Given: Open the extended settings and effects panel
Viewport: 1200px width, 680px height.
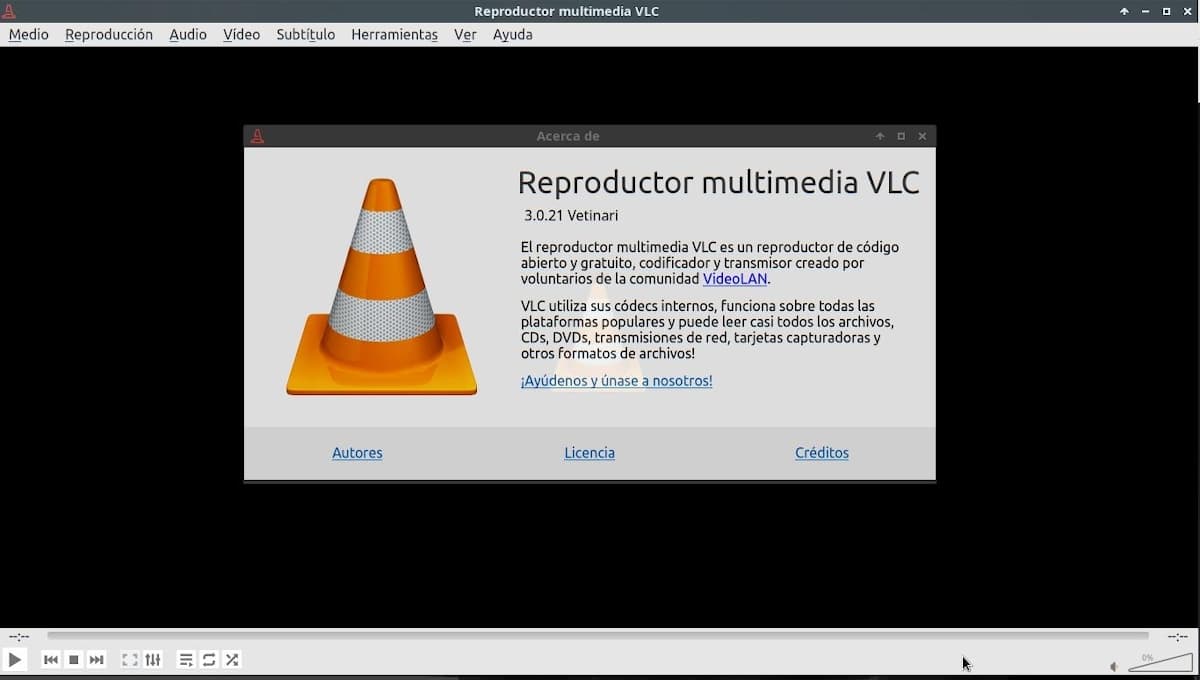Looking at the screenshot, I should pyautogui.click(x=153, y=660).
